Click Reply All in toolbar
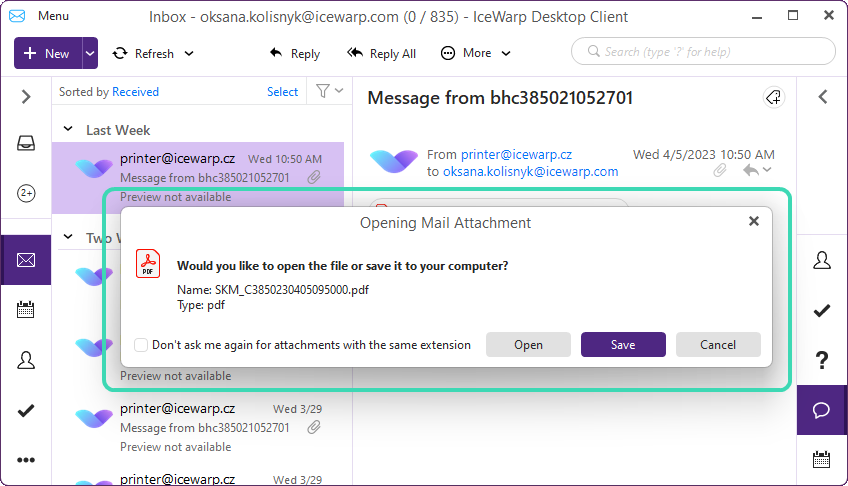Screen dimensions: 848x486 click(x=381, y=54)
